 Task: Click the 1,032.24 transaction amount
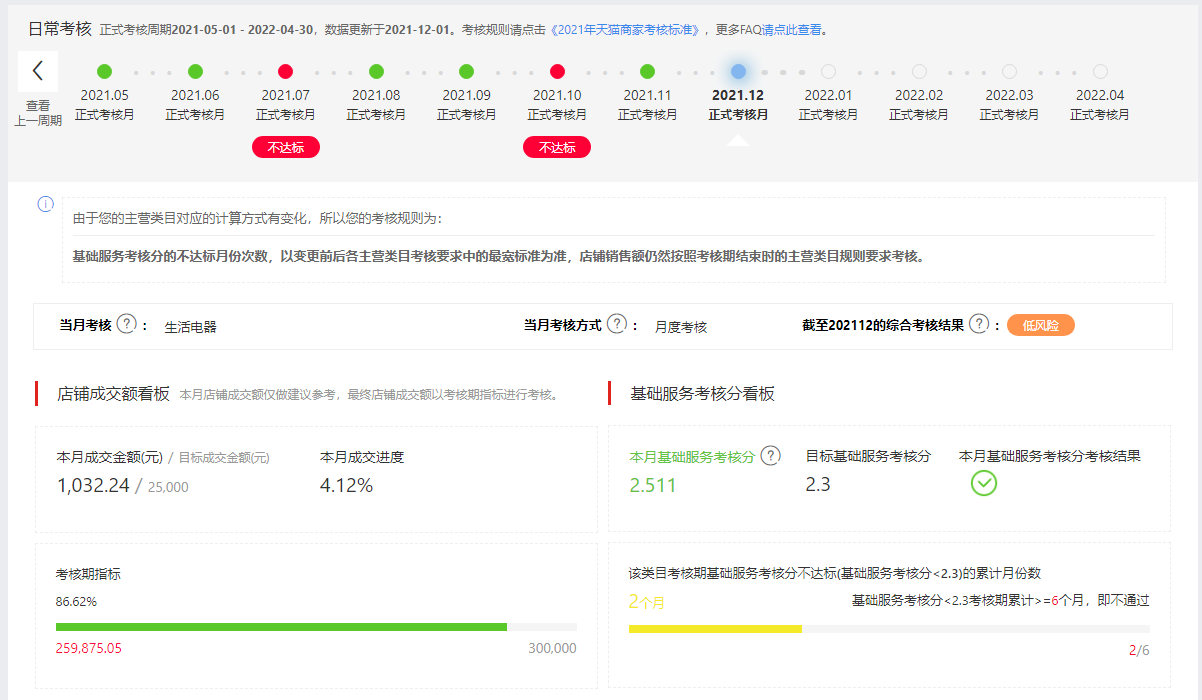93,486
